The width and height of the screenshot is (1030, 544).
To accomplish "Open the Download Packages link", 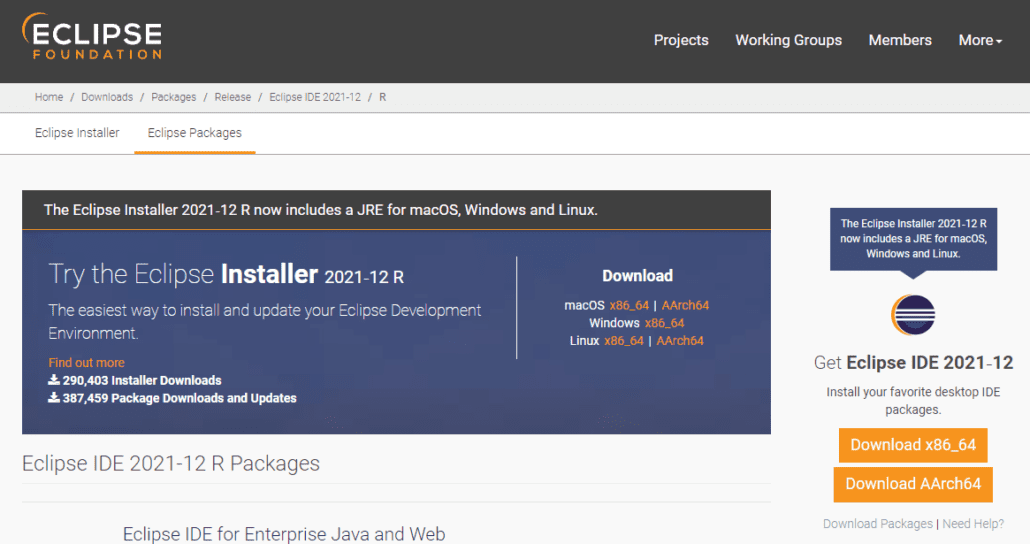I will point(878,524).
